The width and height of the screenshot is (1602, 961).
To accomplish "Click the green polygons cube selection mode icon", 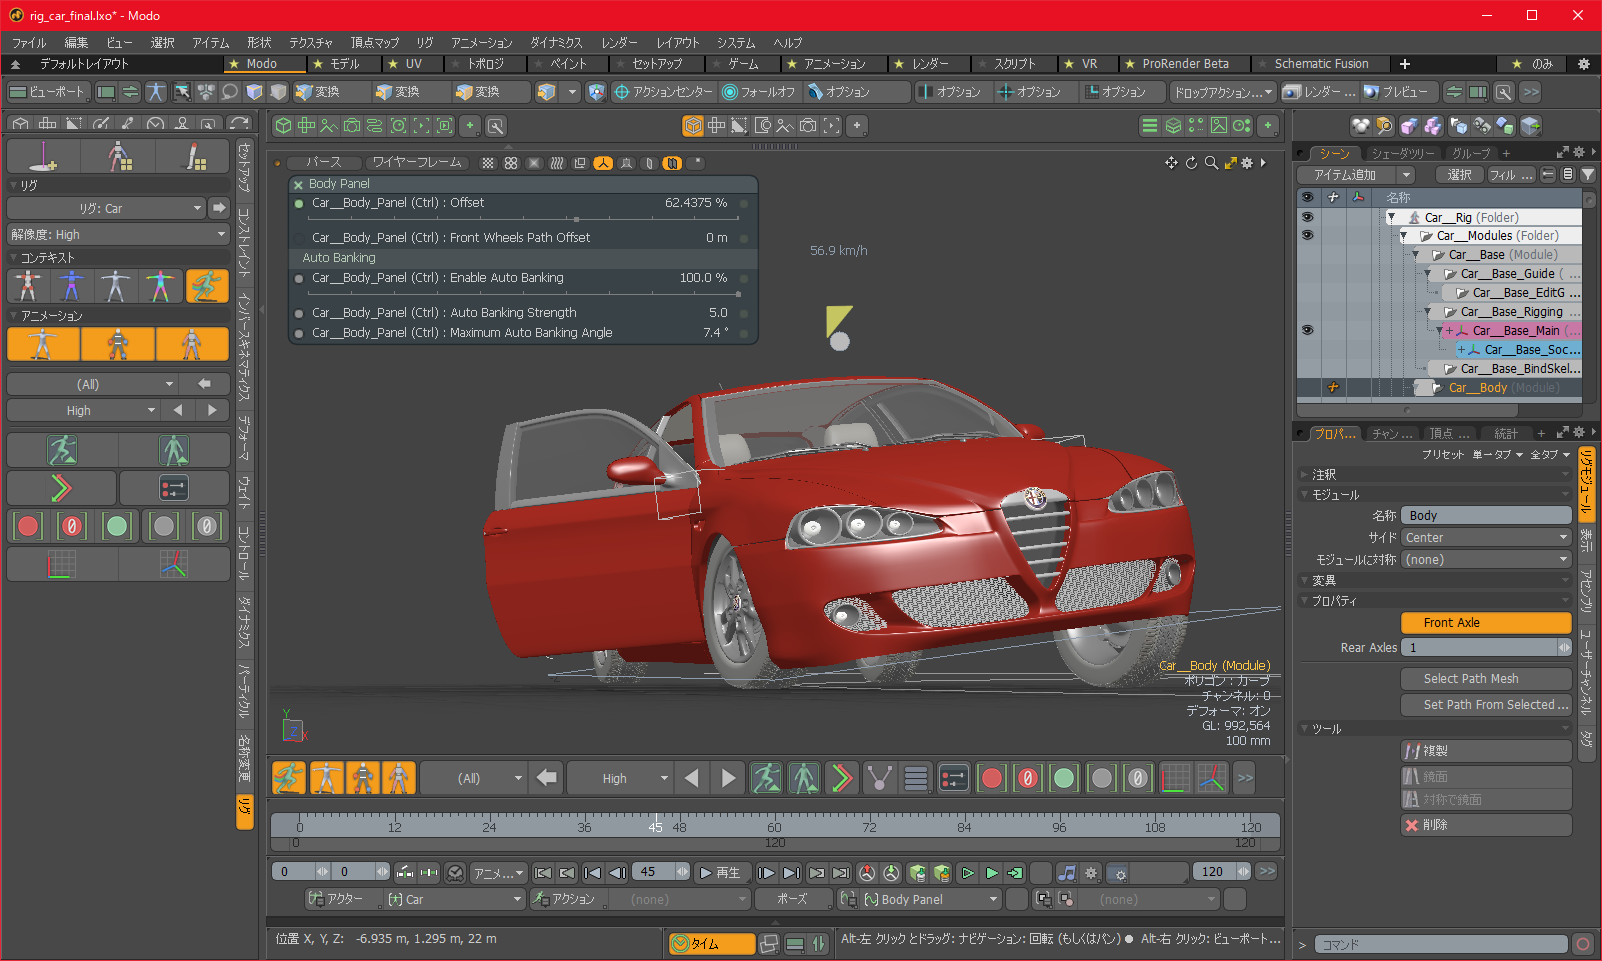I will pyautogui.click(x=283, y=126).
